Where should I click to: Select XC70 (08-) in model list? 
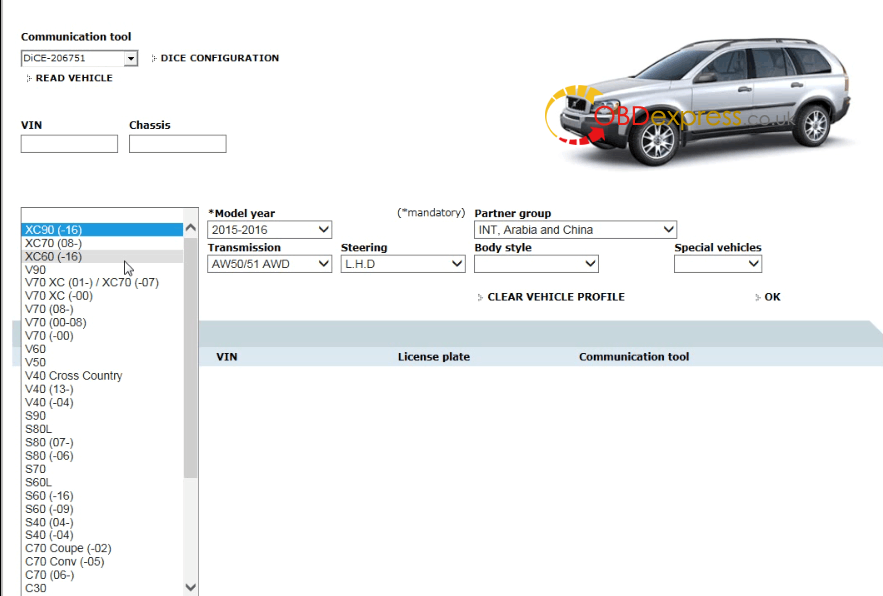point(102,243)
